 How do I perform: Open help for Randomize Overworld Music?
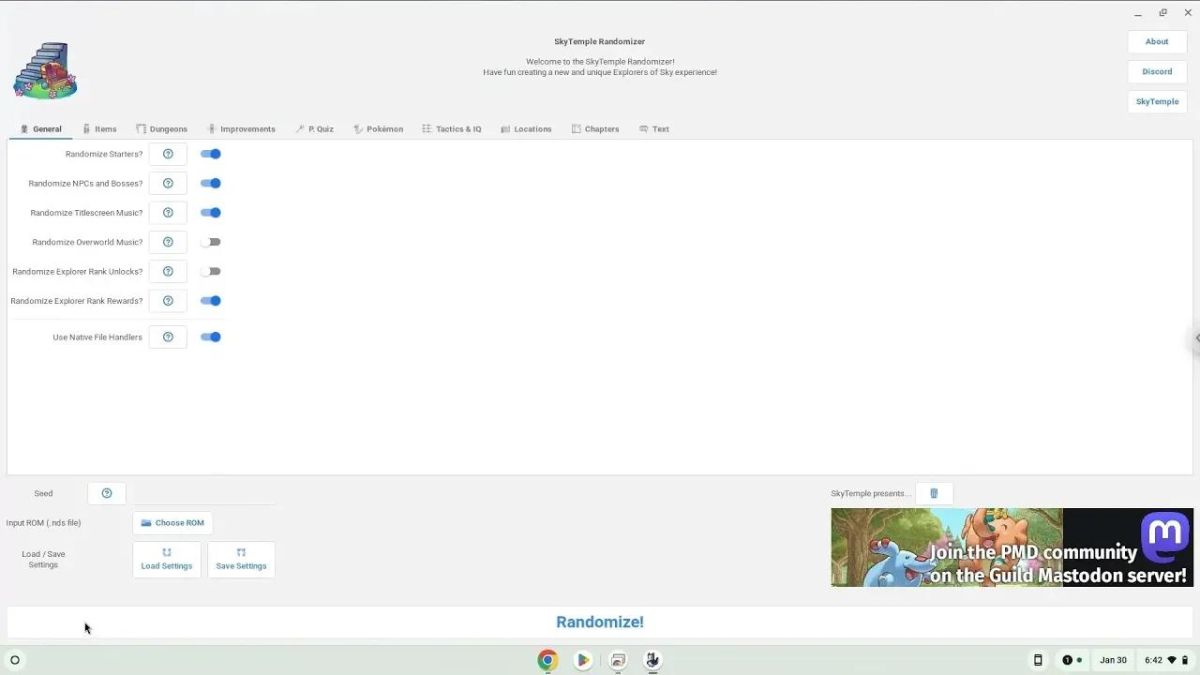168,242
